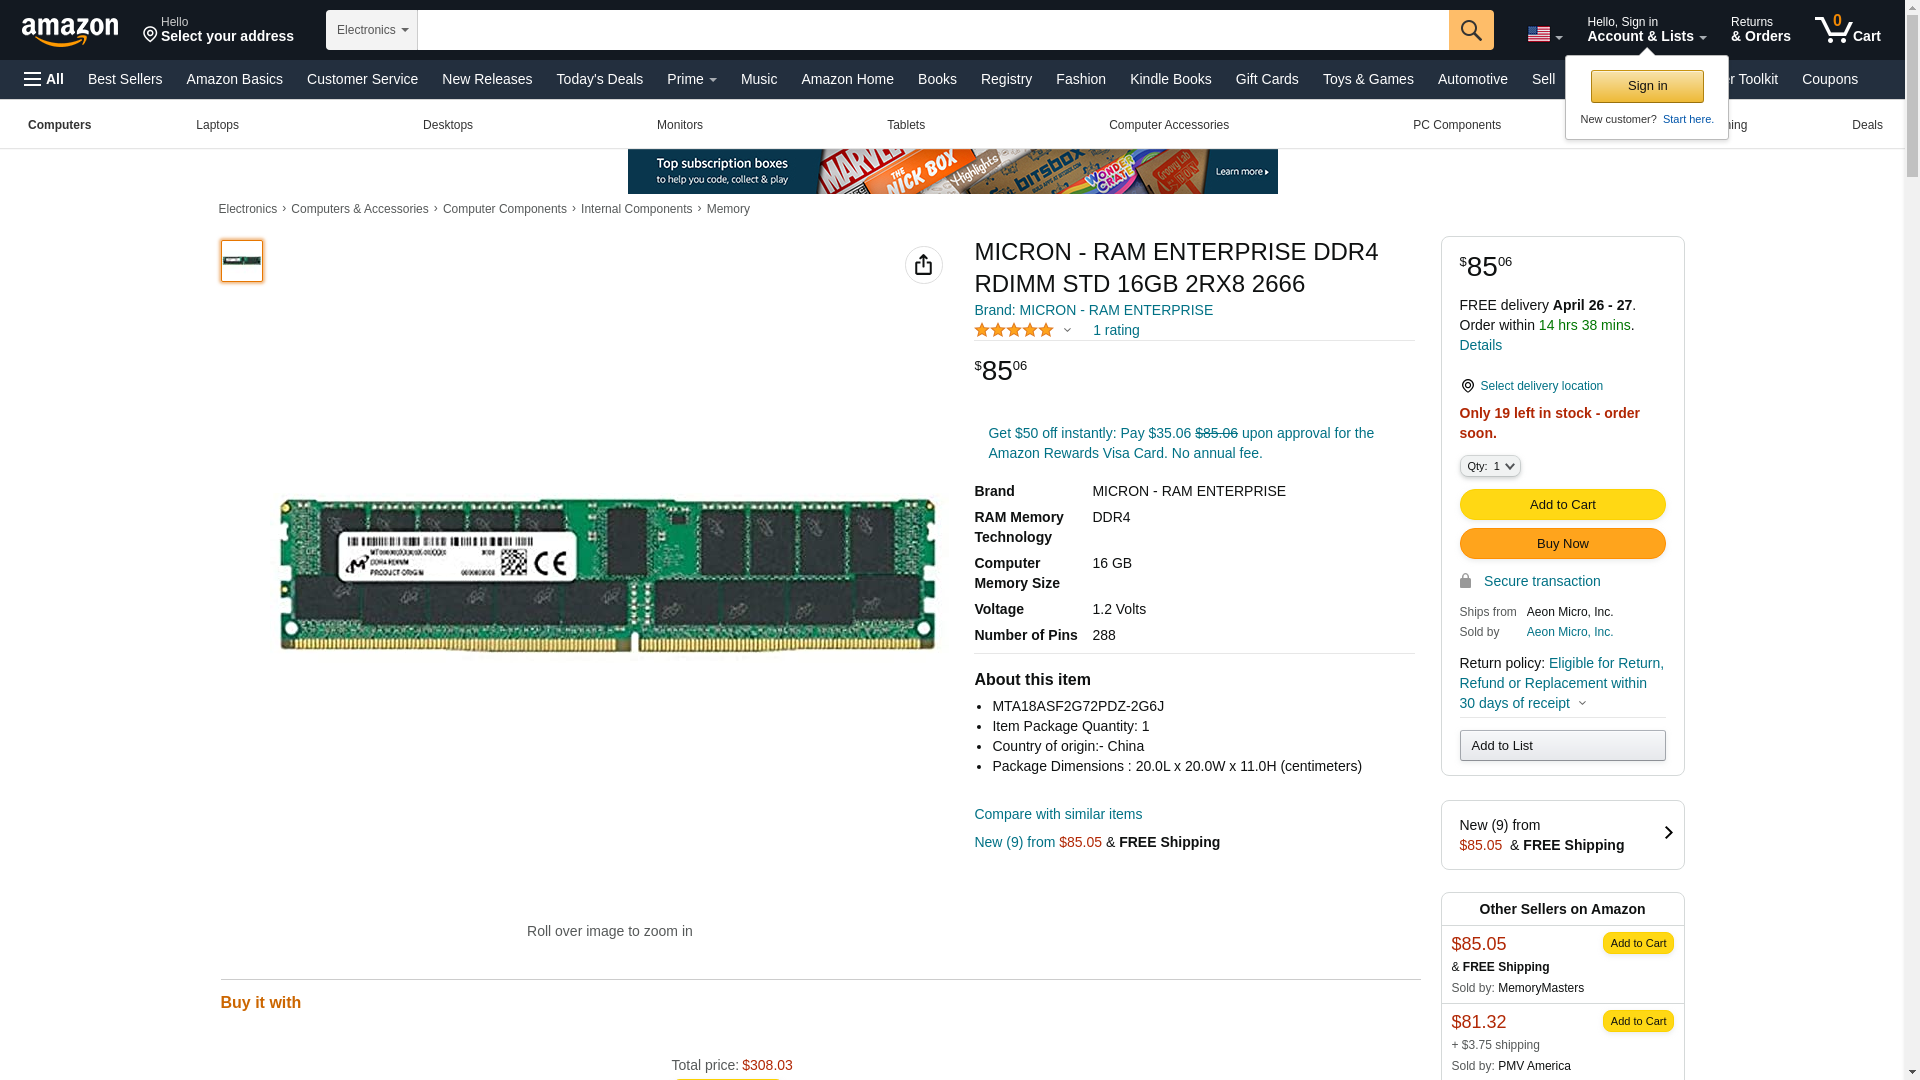Open the Qty quantity dropdown

[x=1489, y=466]
